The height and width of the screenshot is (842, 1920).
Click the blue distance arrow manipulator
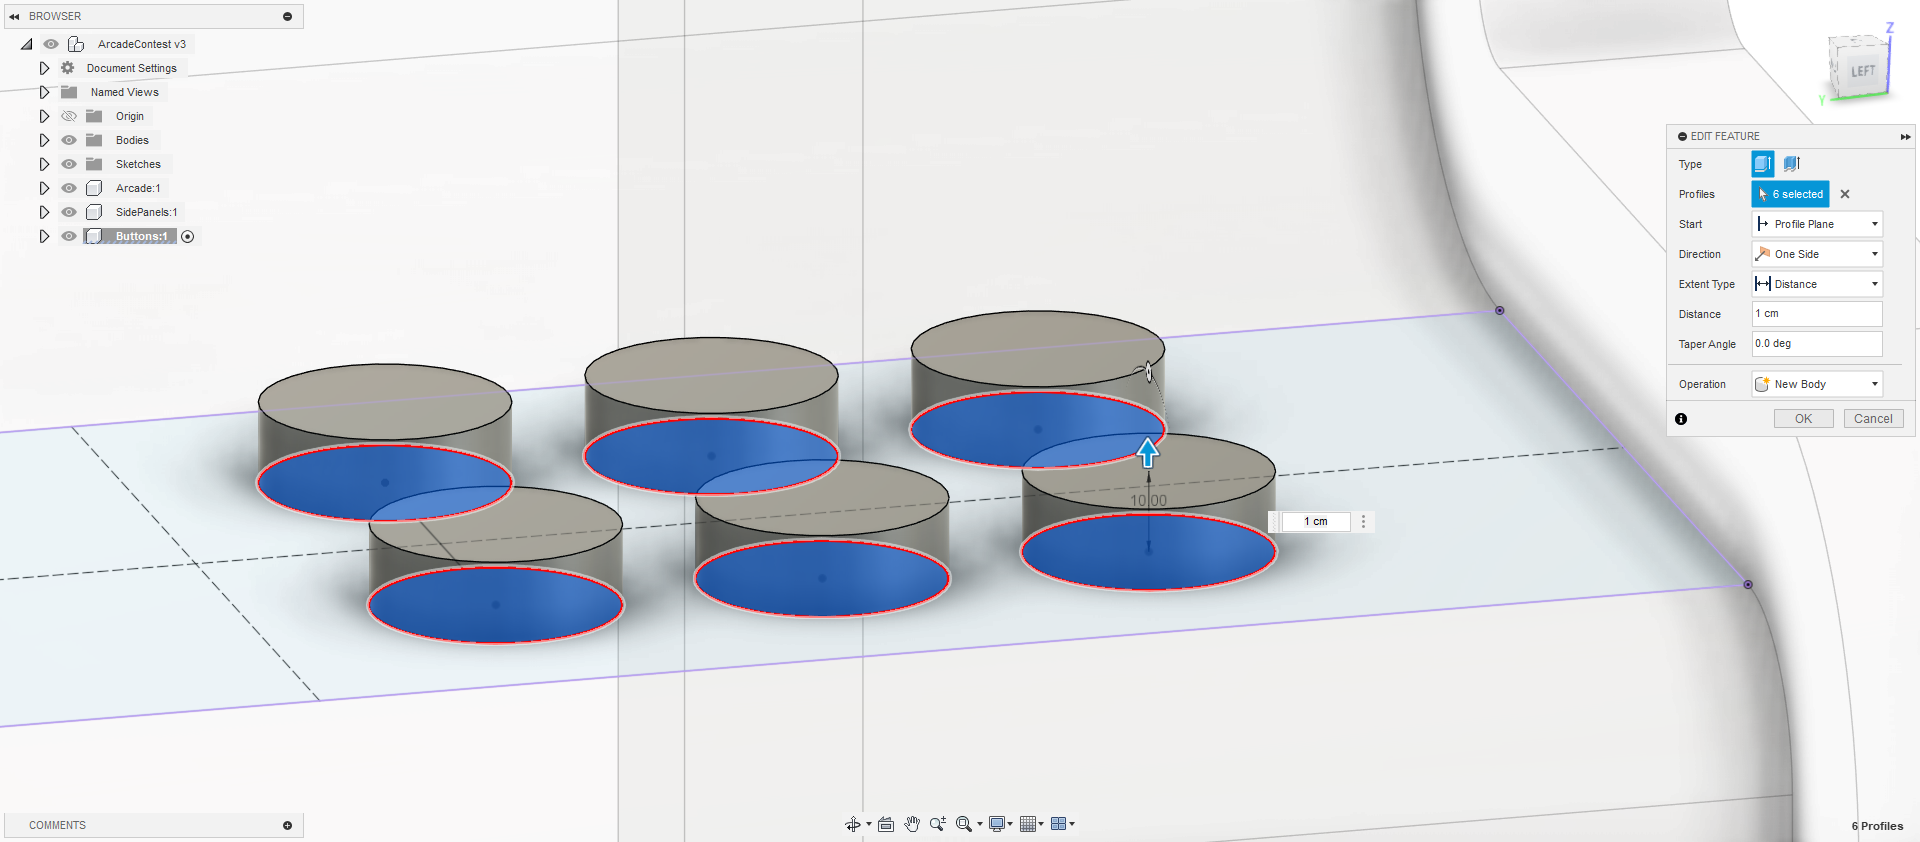(x=1148, y=452)
